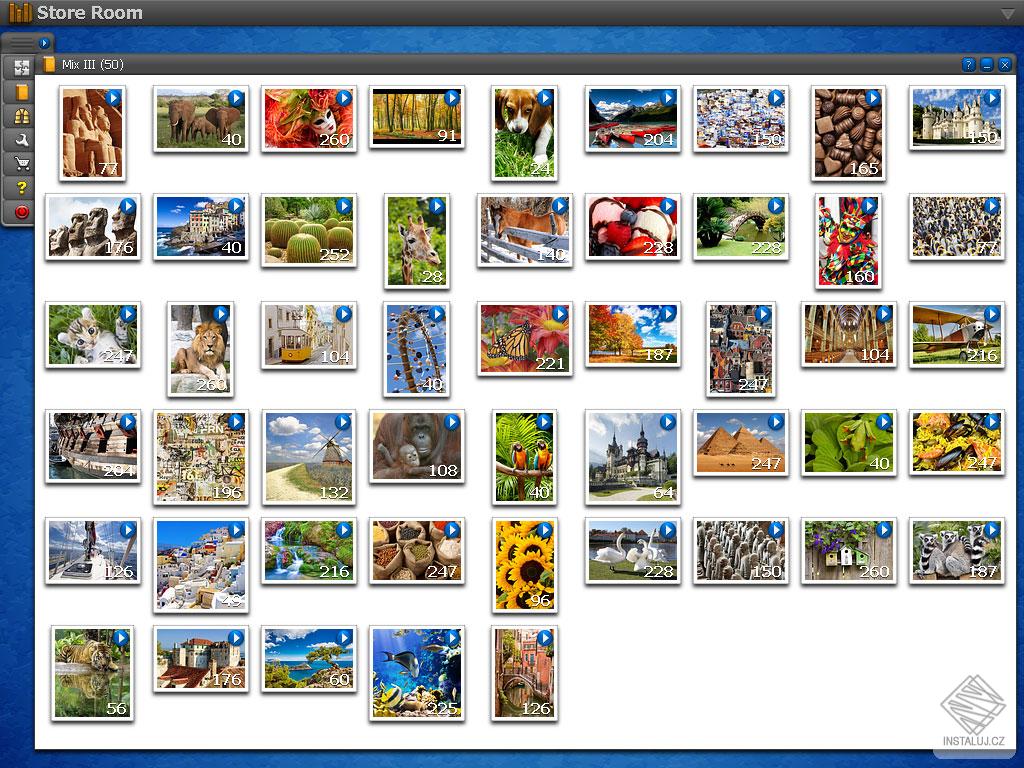Open the jigsaw puzzle pieces sidebar icon
The image size is (1024, 768).
22,67
